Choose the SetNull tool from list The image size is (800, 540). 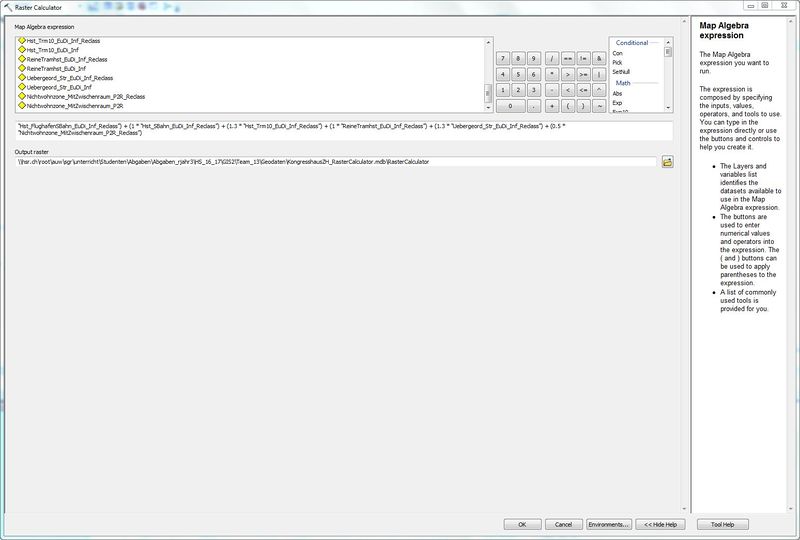point(621,72)
